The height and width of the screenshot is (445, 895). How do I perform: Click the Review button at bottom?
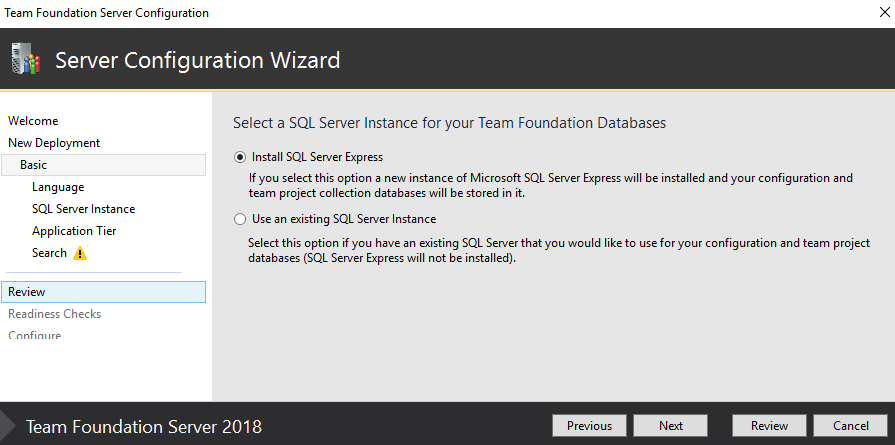coord(769,426)
